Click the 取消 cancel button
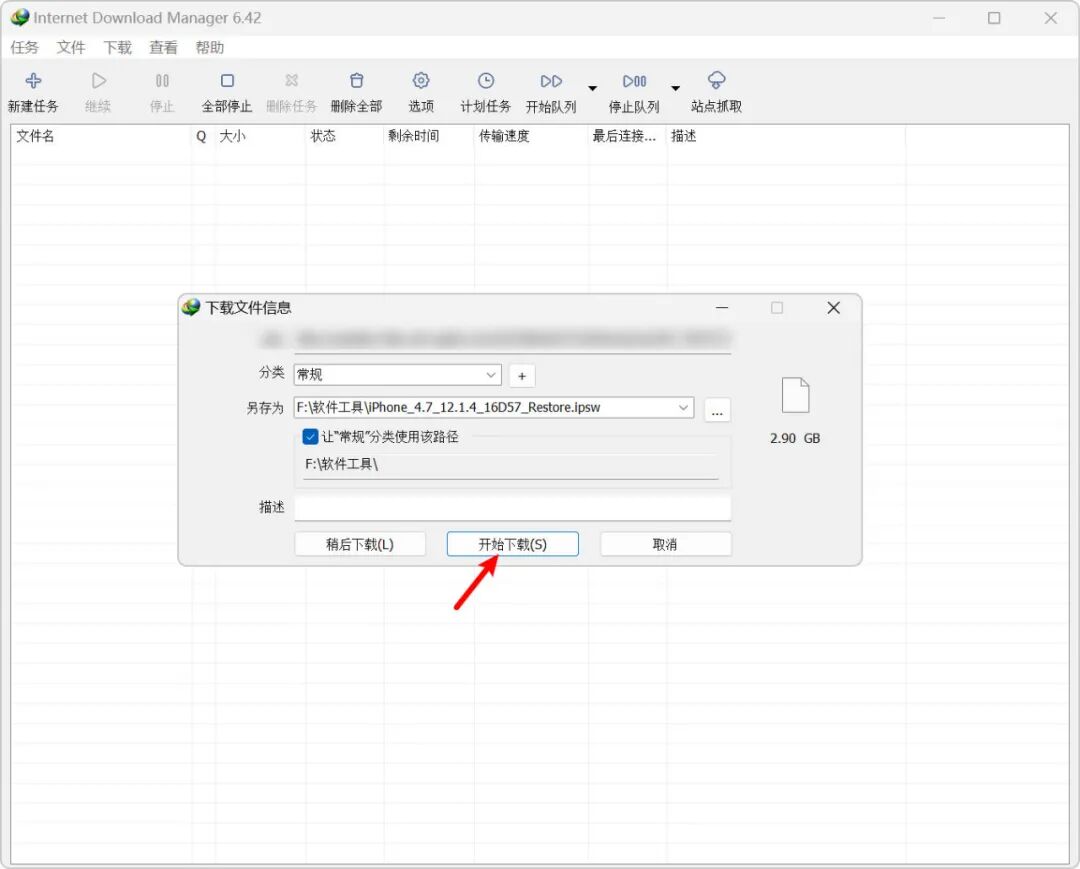 [665, 544]
